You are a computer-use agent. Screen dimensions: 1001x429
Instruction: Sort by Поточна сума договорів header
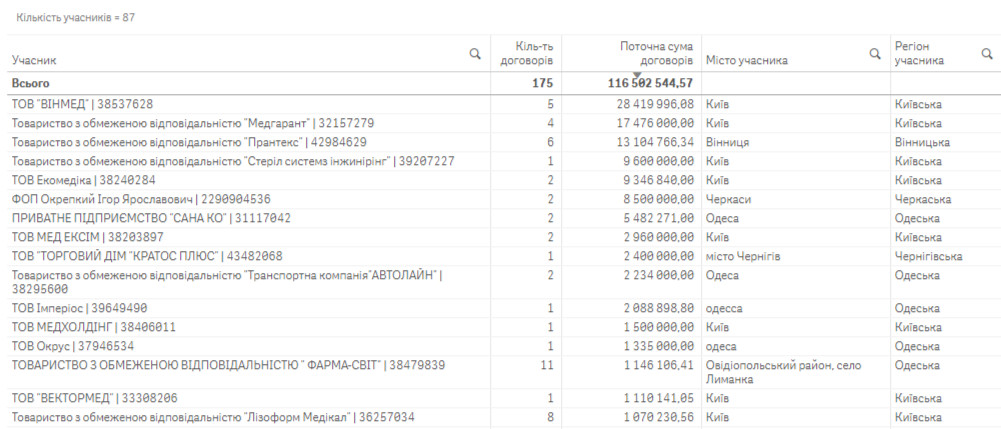(x=656, y=53)
